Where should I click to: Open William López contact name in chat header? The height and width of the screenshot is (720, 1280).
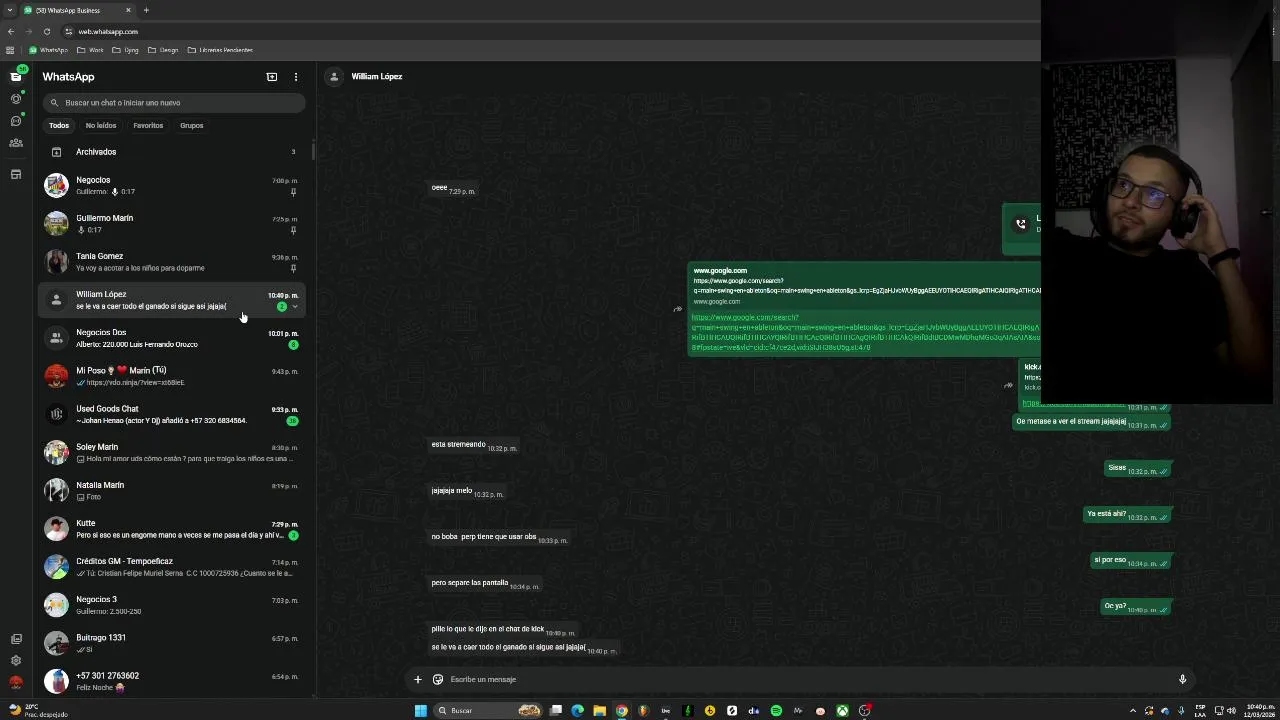[377, 76]
